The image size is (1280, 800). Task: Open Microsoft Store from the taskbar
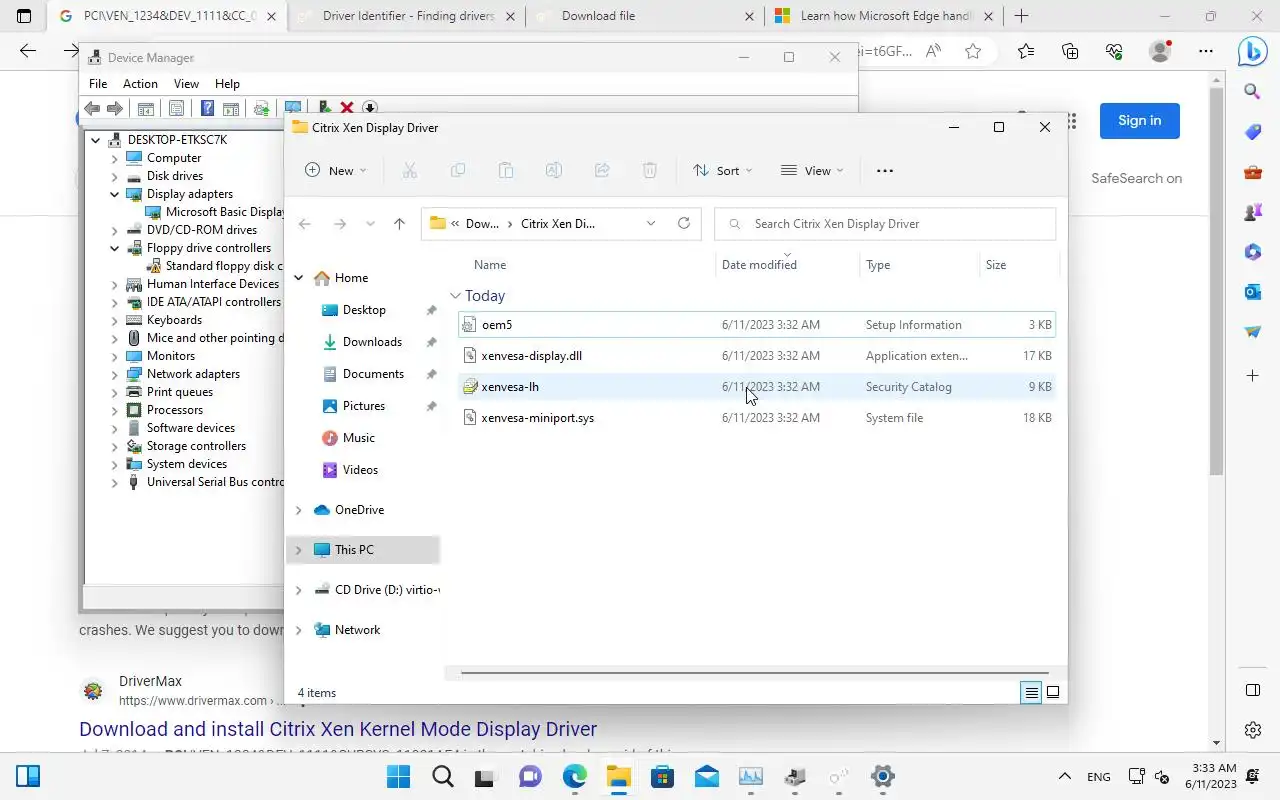[662, 776]
